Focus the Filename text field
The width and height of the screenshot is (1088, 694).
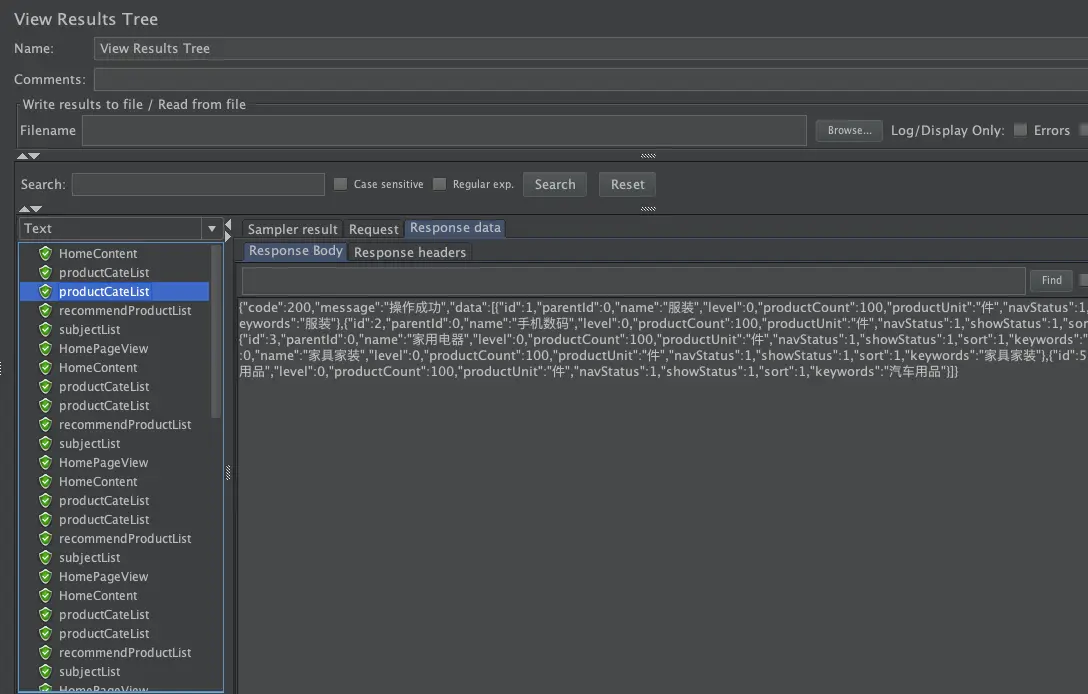pos(444,130)
